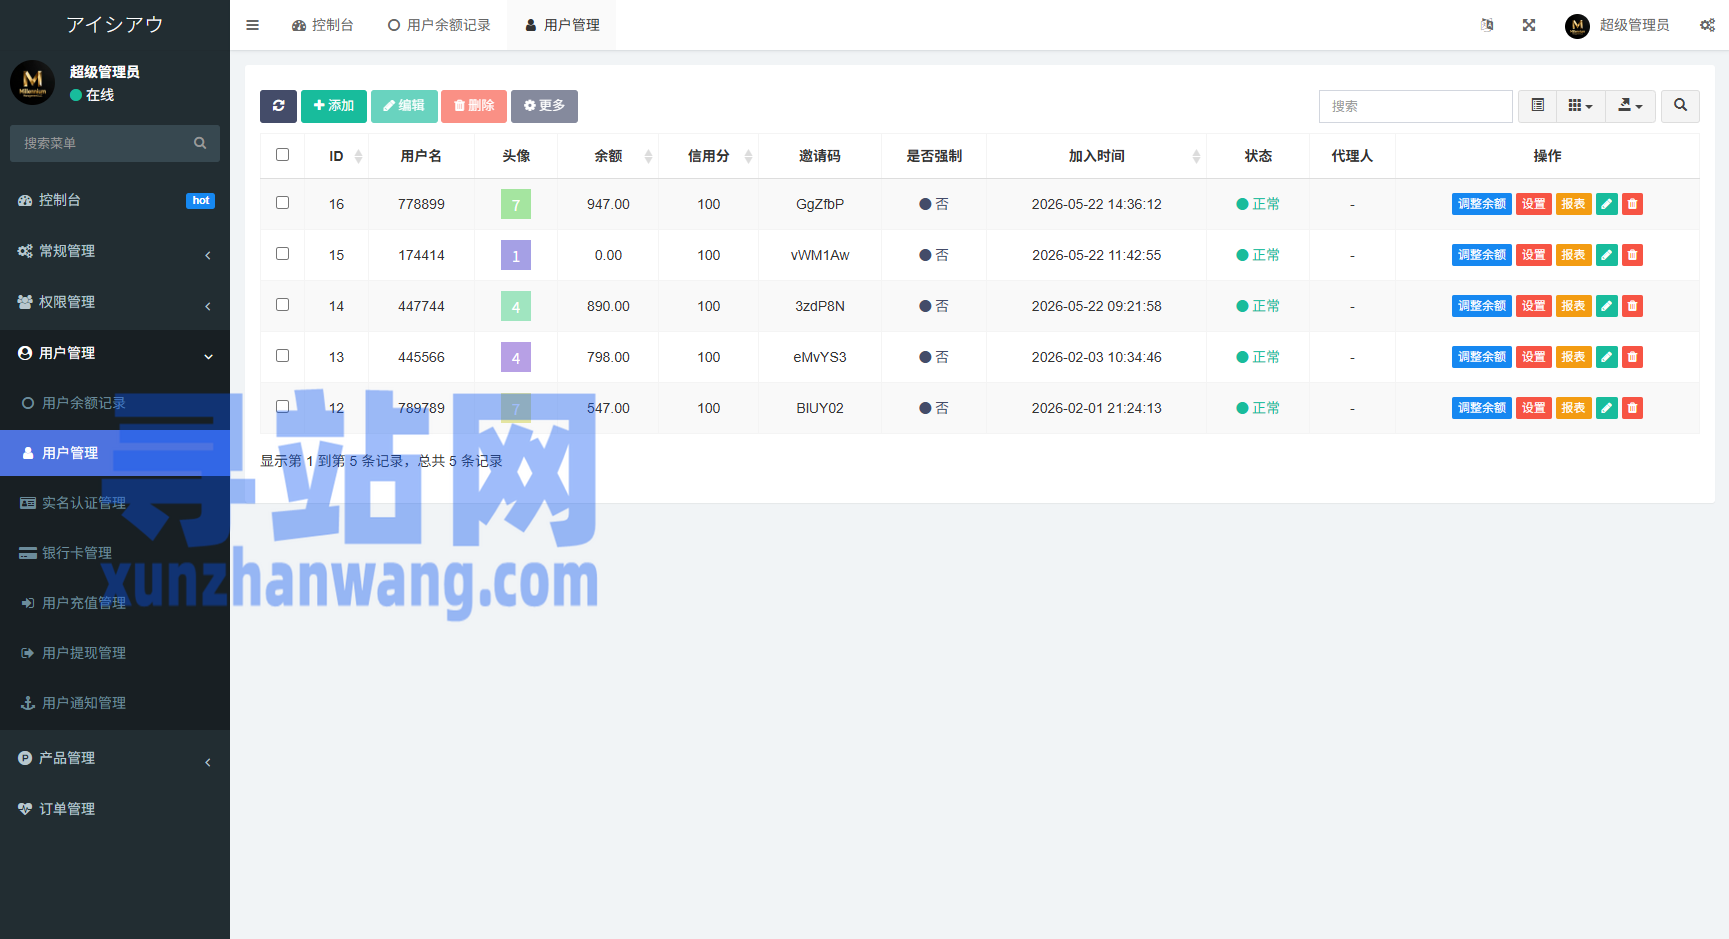Viewport: 1729px width, 939px height.
Task: Open 银行卡管理 in sidebar
Action: [x=115, y=553]
